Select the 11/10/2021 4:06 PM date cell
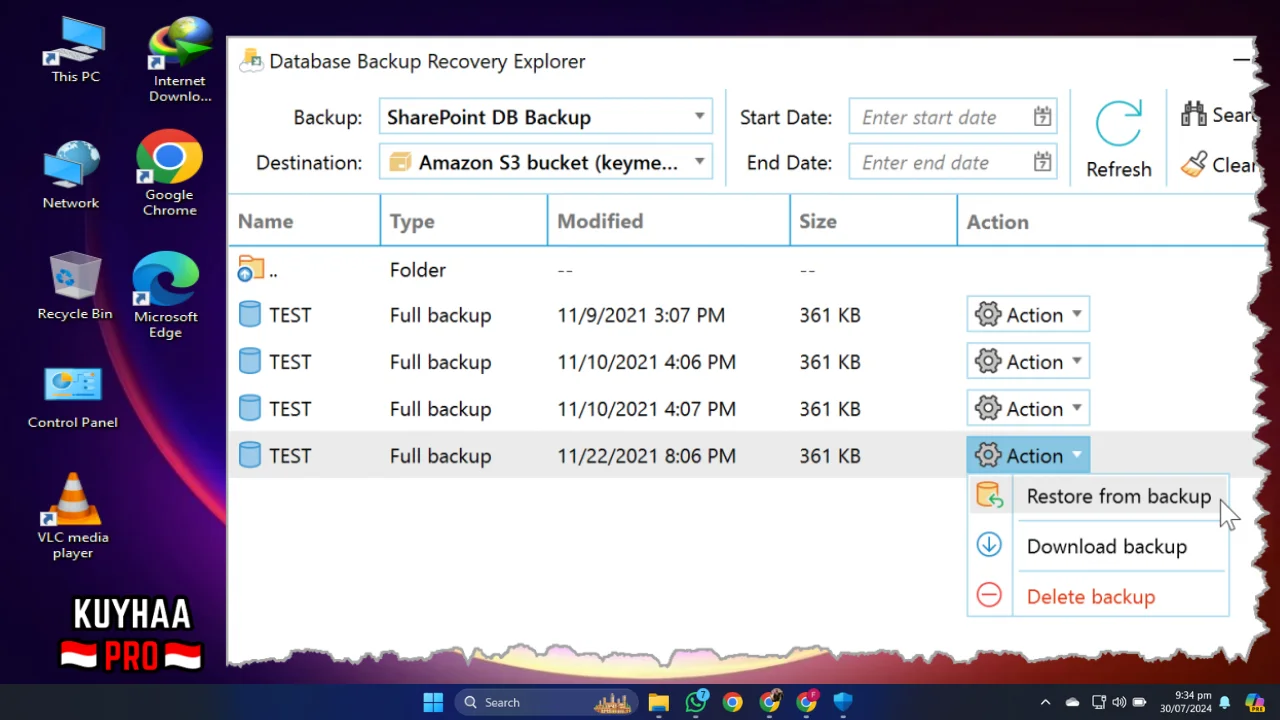The width and height of the screenshot is (1280, 720). (646, 362)
